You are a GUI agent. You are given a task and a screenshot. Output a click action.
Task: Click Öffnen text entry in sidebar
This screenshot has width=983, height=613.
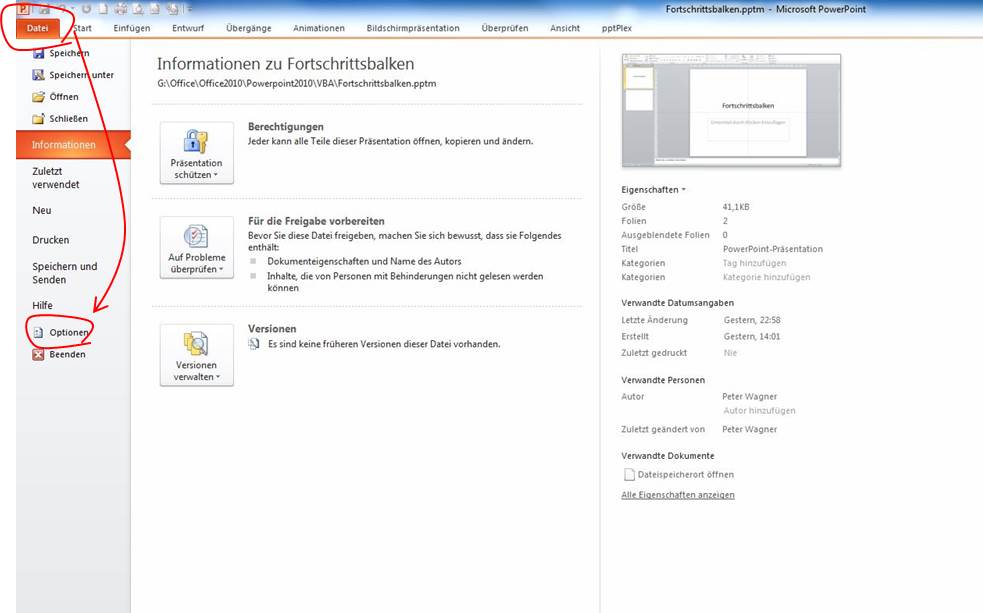point(64,97)
